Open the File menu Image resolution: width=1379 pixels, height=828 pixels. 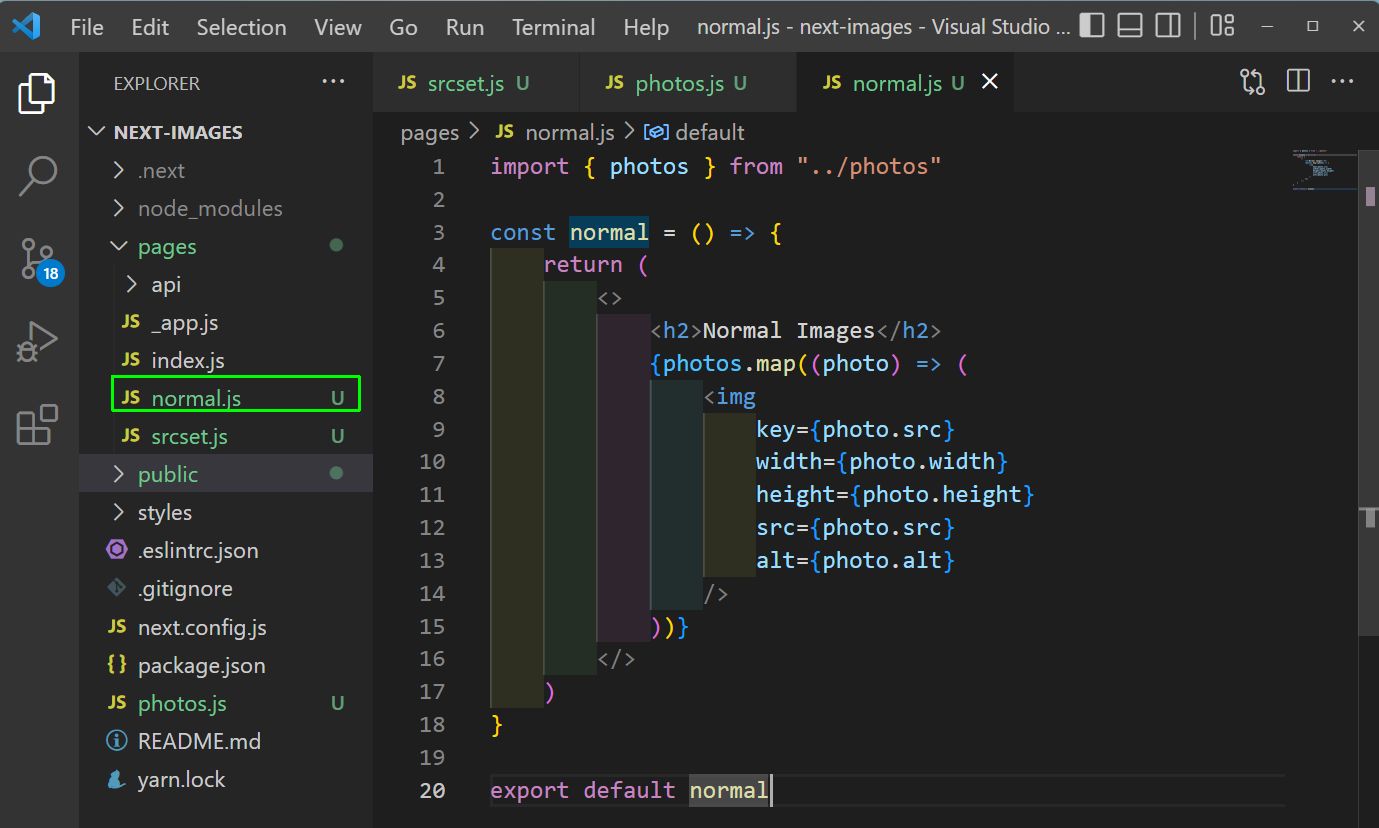[x=87, y=27]
